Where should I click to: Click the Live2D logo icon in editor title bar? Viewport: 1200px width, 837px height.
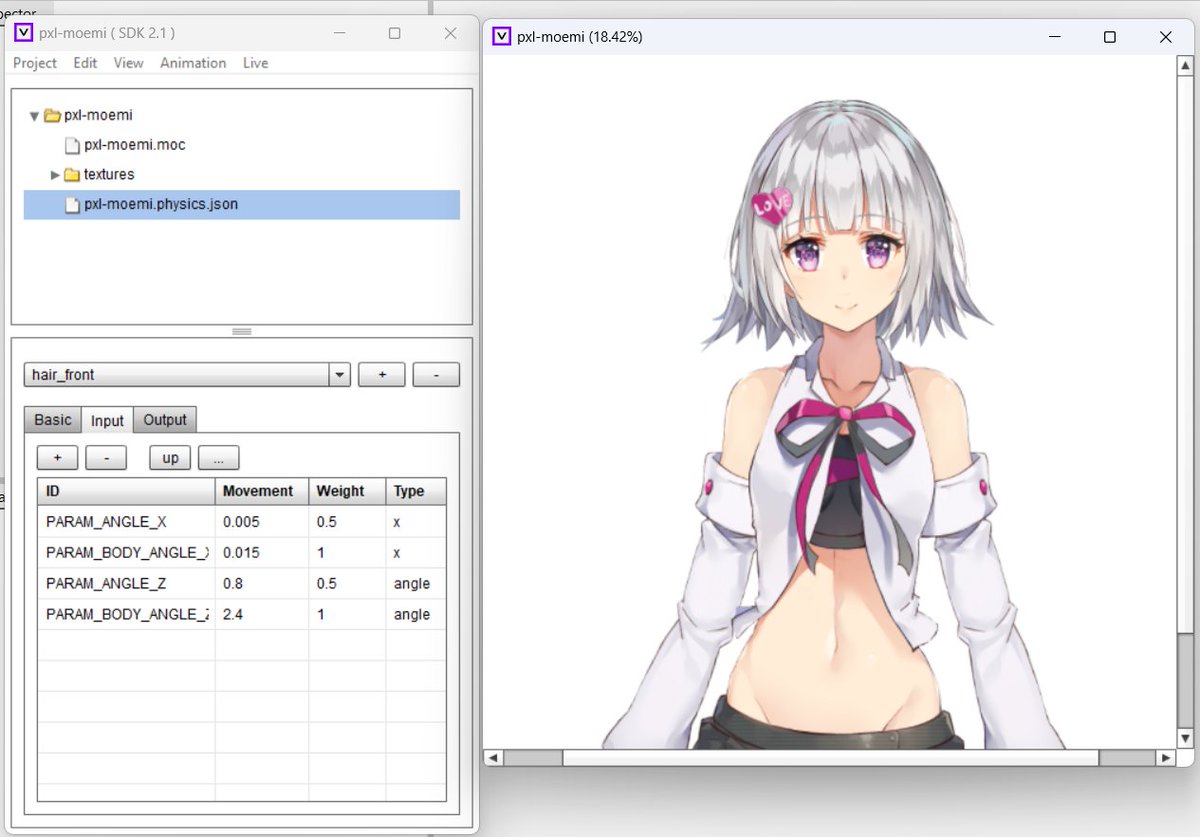coord(22,32)
